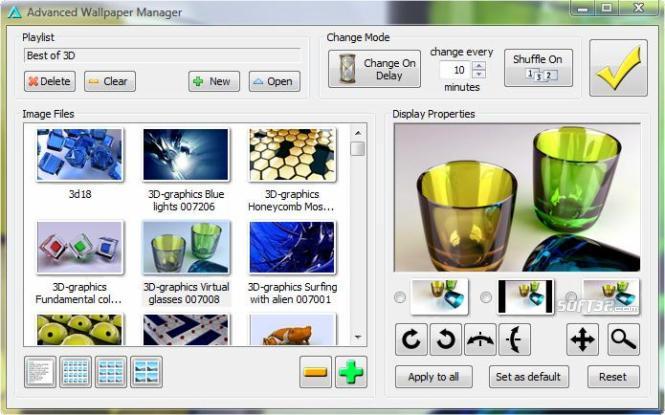
Task: Select the orange creature thumbnail
Action: pos(292,329)
